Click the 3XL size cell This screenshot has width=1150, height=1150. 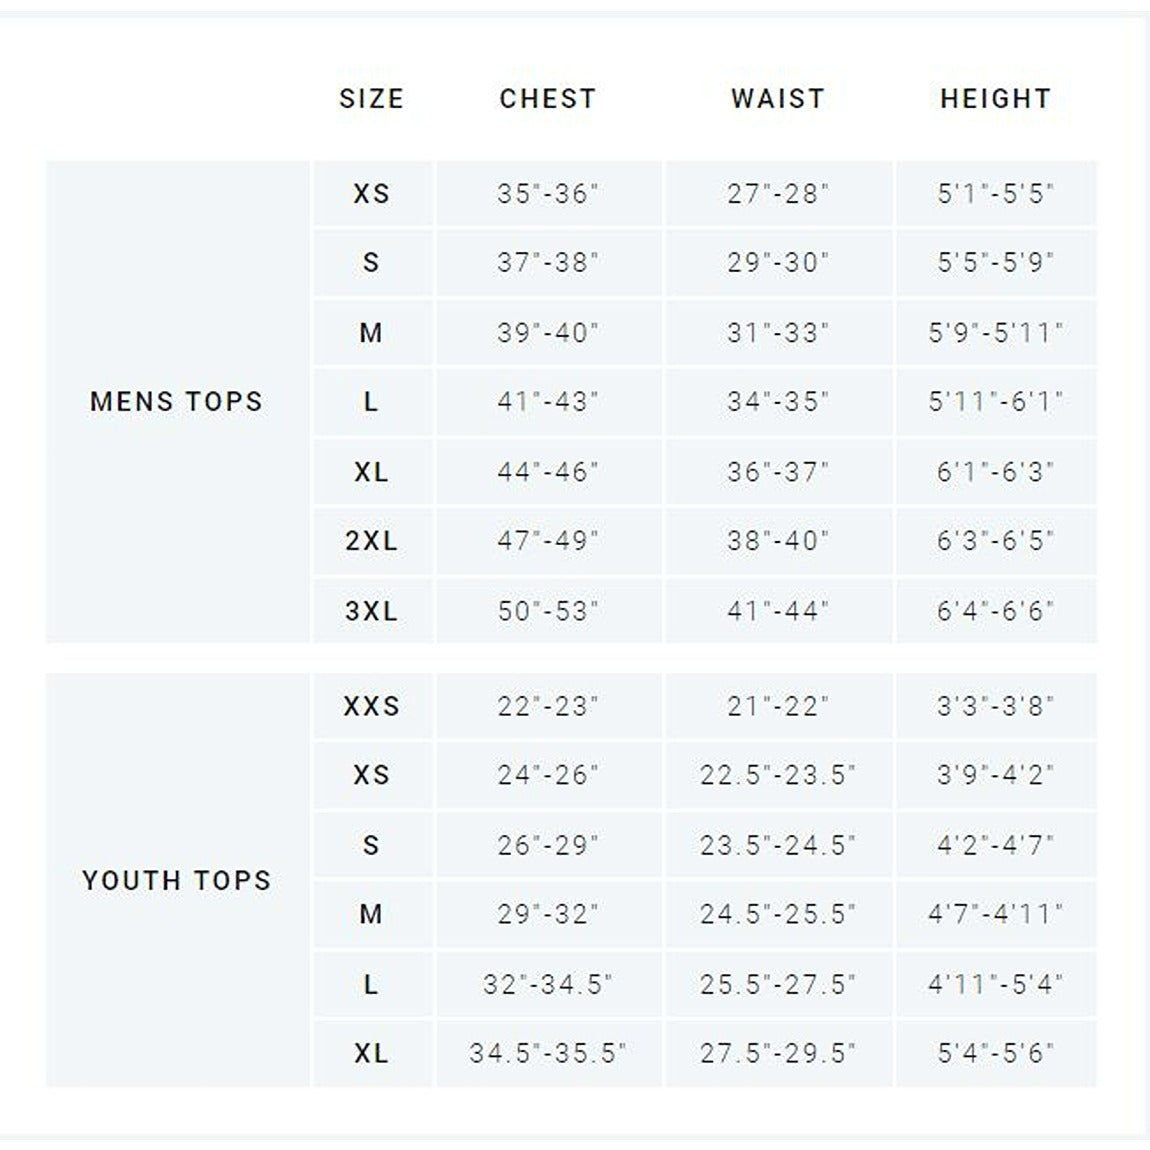371,611
